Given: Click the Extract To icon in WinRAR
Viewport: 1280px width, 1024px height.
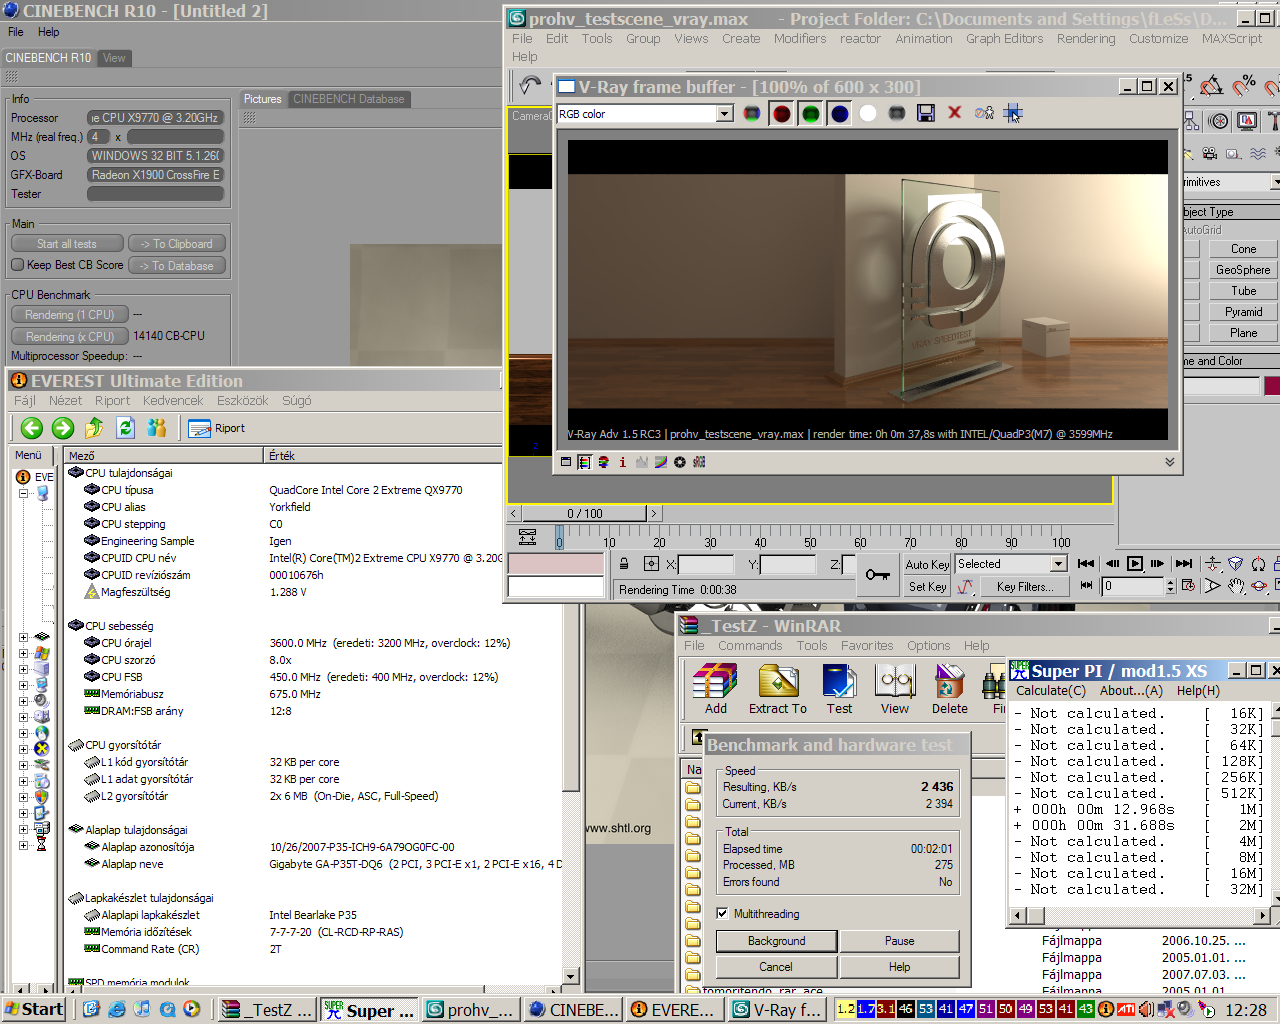Looking at the screenshot, I should [777, 690].
